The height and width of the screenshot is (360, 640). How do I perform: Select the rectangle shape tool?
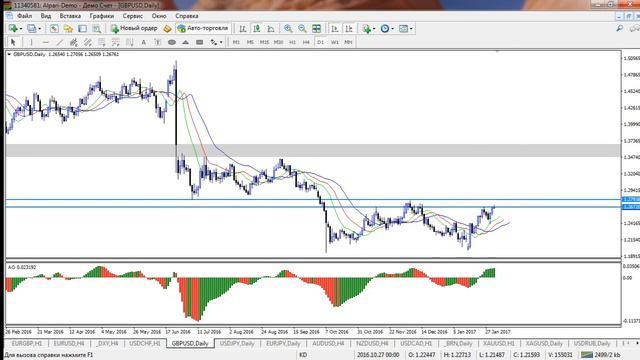click(200, 42)
